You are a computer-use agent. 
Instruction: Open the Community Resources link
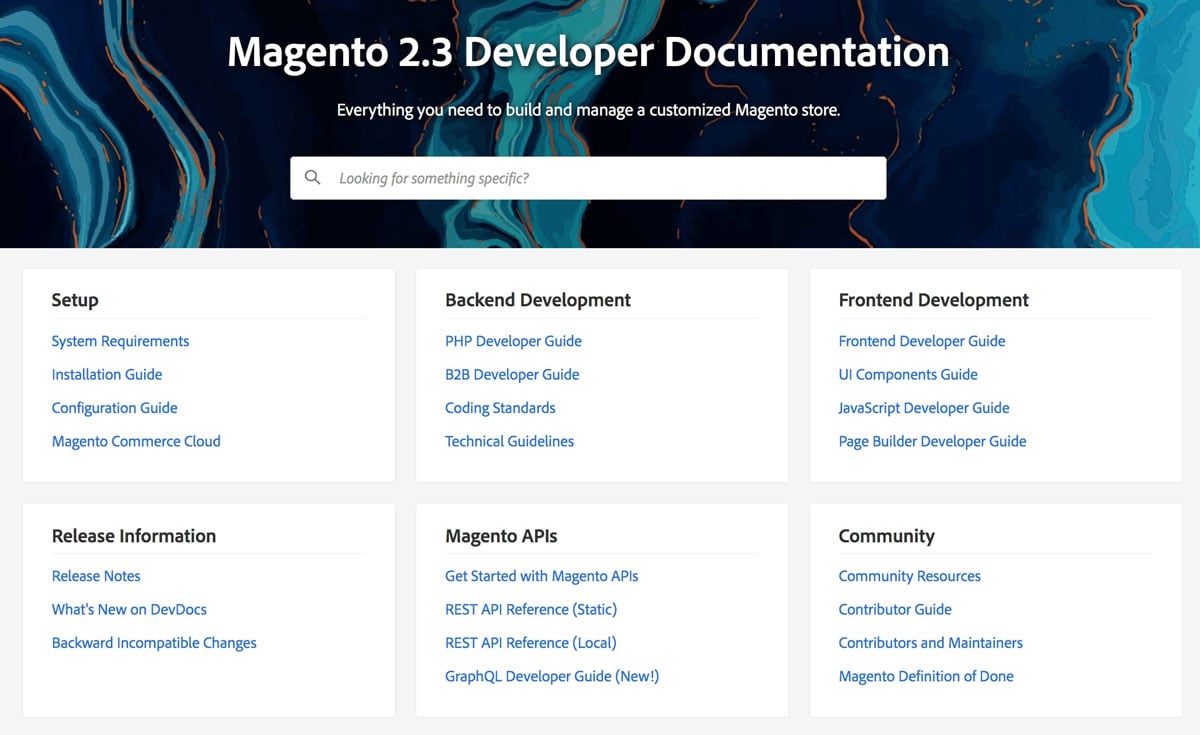click(x=909, y=576)
